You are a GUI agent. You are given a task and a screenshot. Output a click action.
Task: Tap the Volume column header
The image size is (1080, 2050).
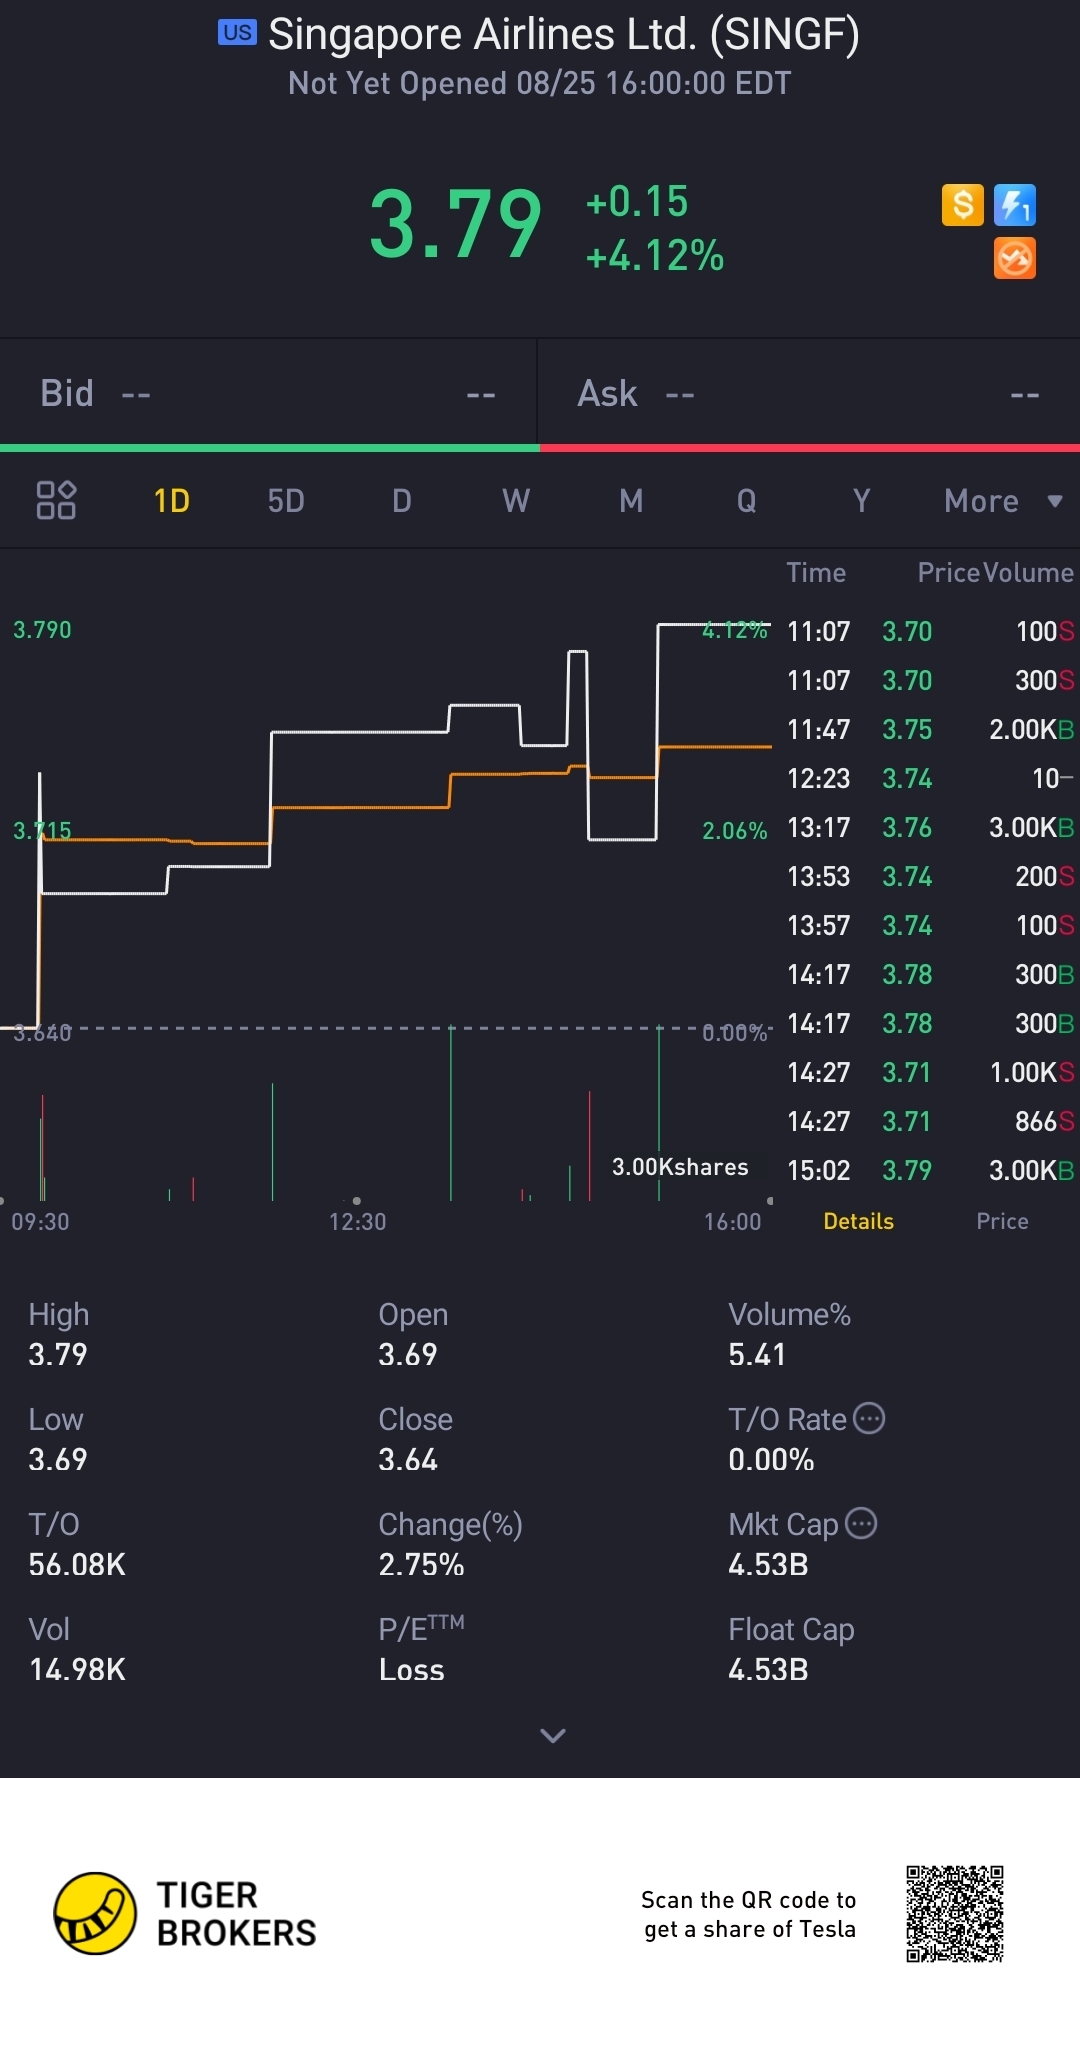click(1028, 572)
